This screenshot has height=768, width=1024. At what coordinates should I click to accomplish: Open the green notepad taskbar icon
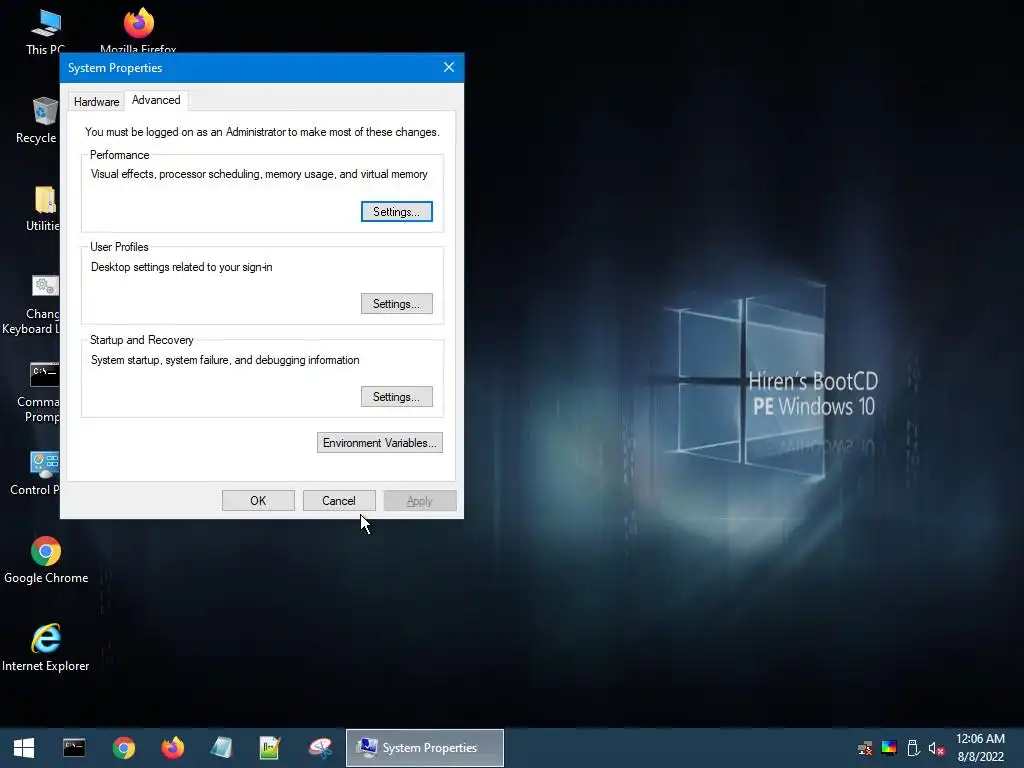click(x=270, y=748)
